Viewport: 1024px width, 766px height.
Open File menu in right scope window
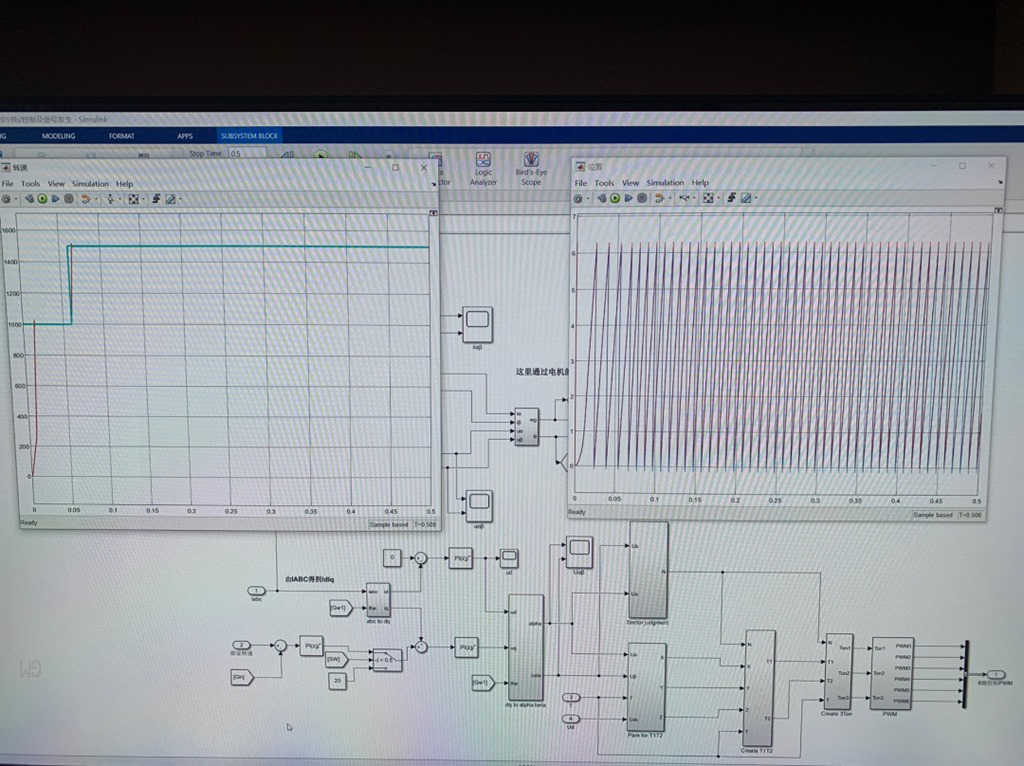581,183
